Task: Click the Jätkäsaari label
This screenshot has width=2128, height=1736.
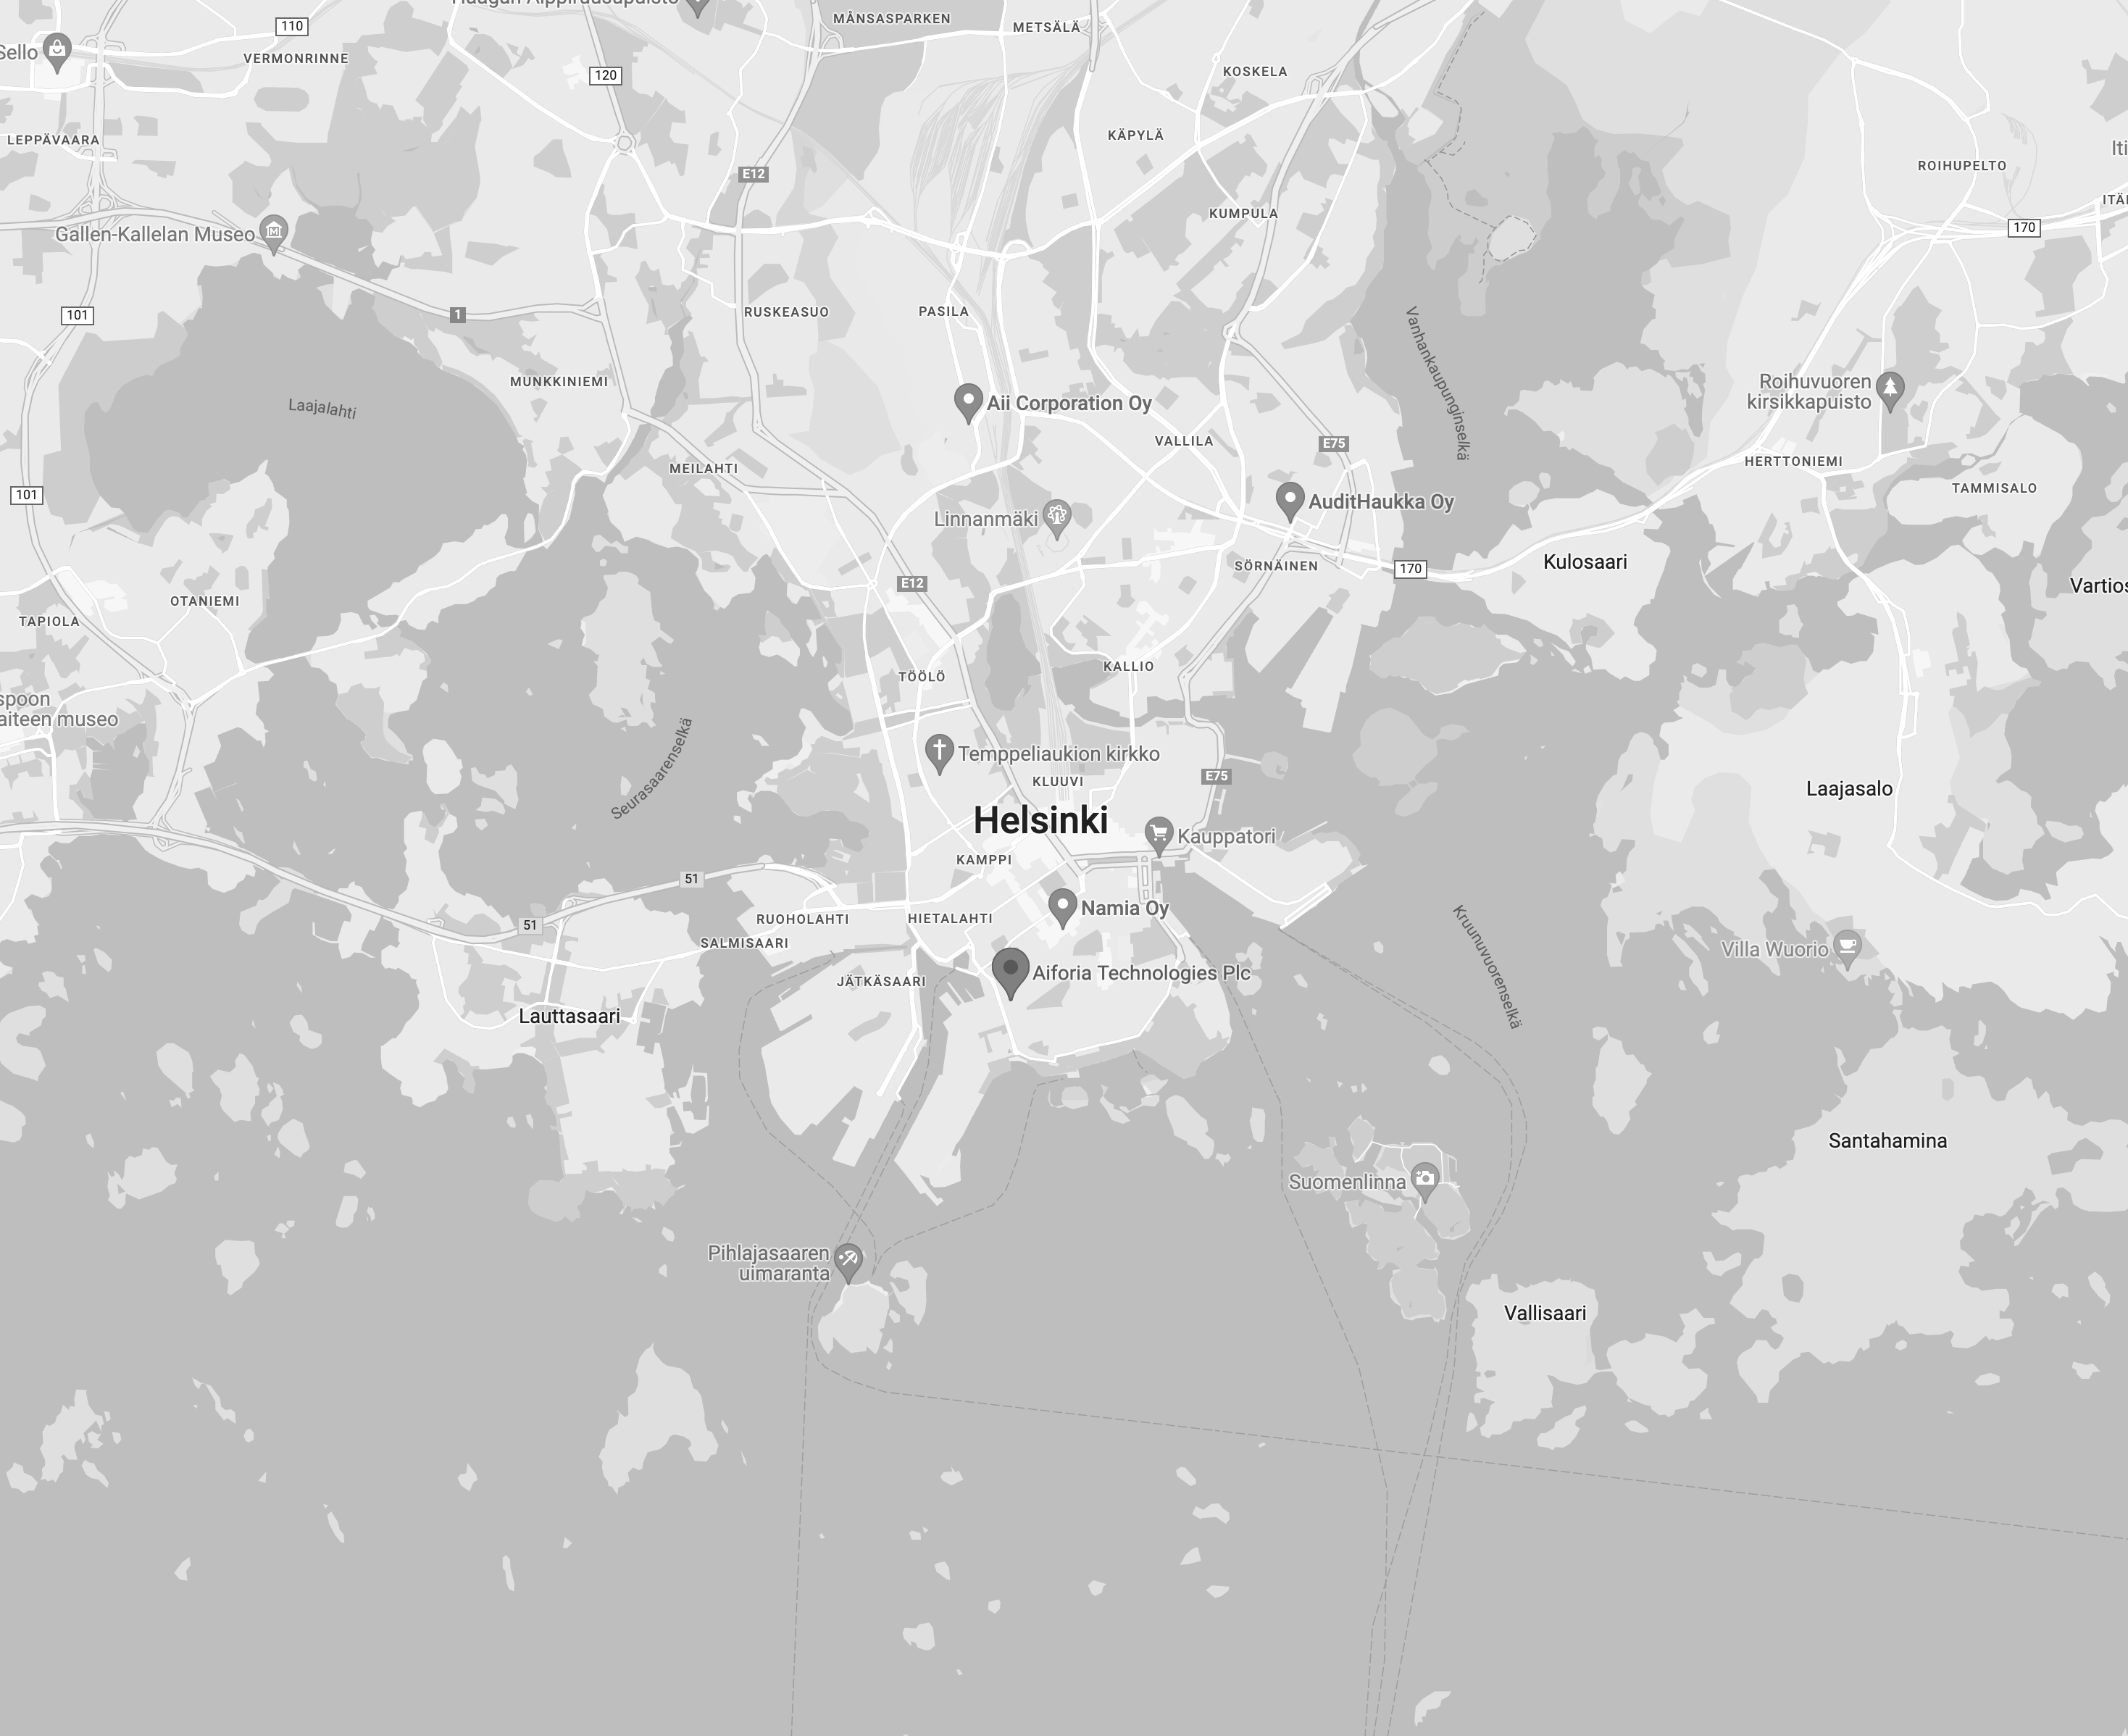Action: [x=881, y=981]
